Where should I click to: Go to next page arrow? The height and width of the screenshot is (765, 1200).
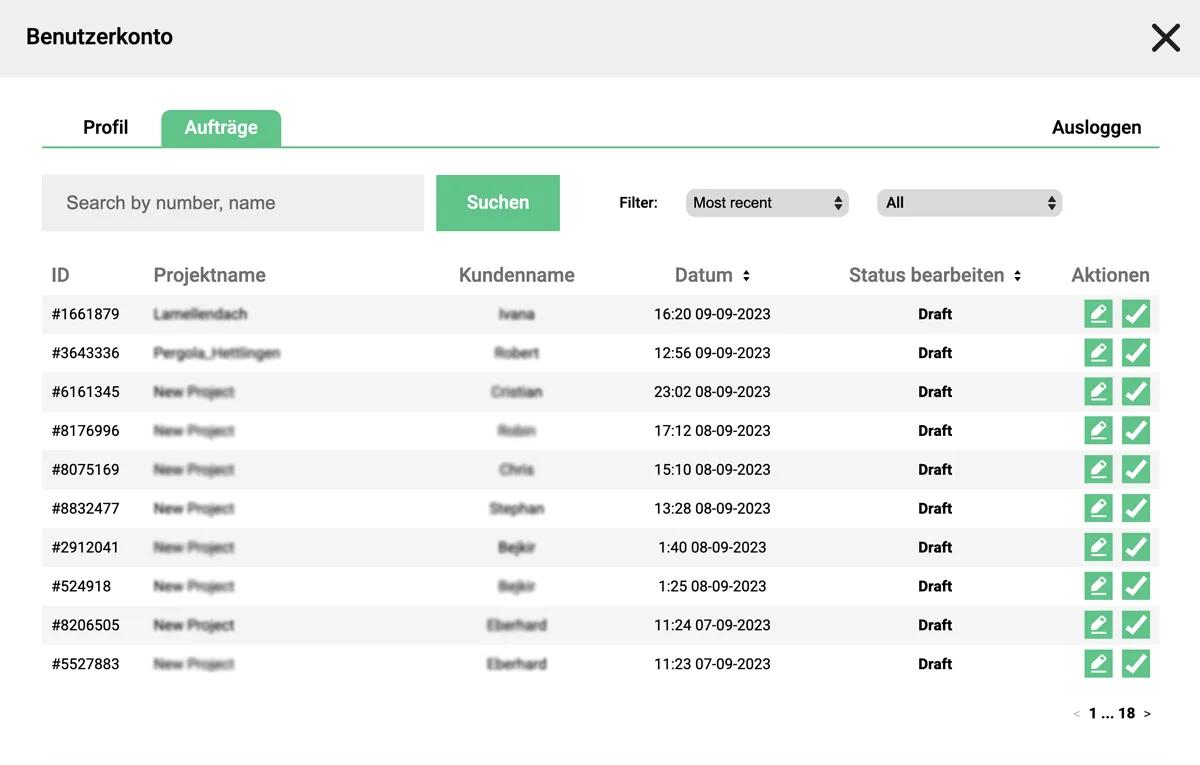[x=1147, y=714]
